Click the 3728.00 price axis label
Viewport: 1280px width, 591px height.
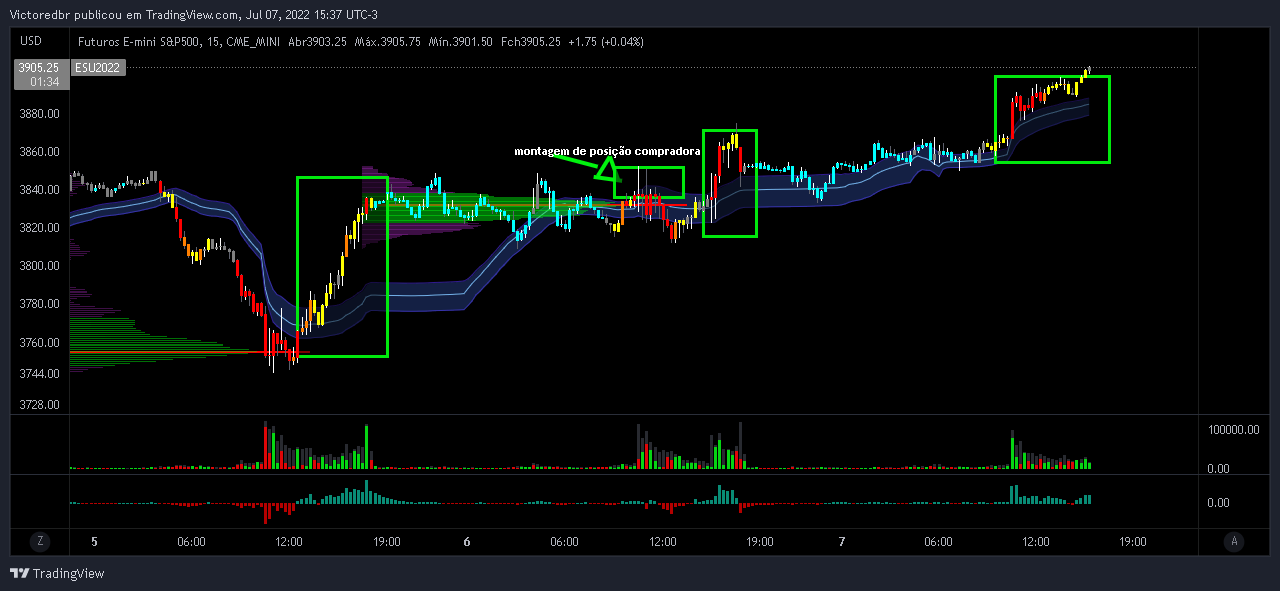39,405
